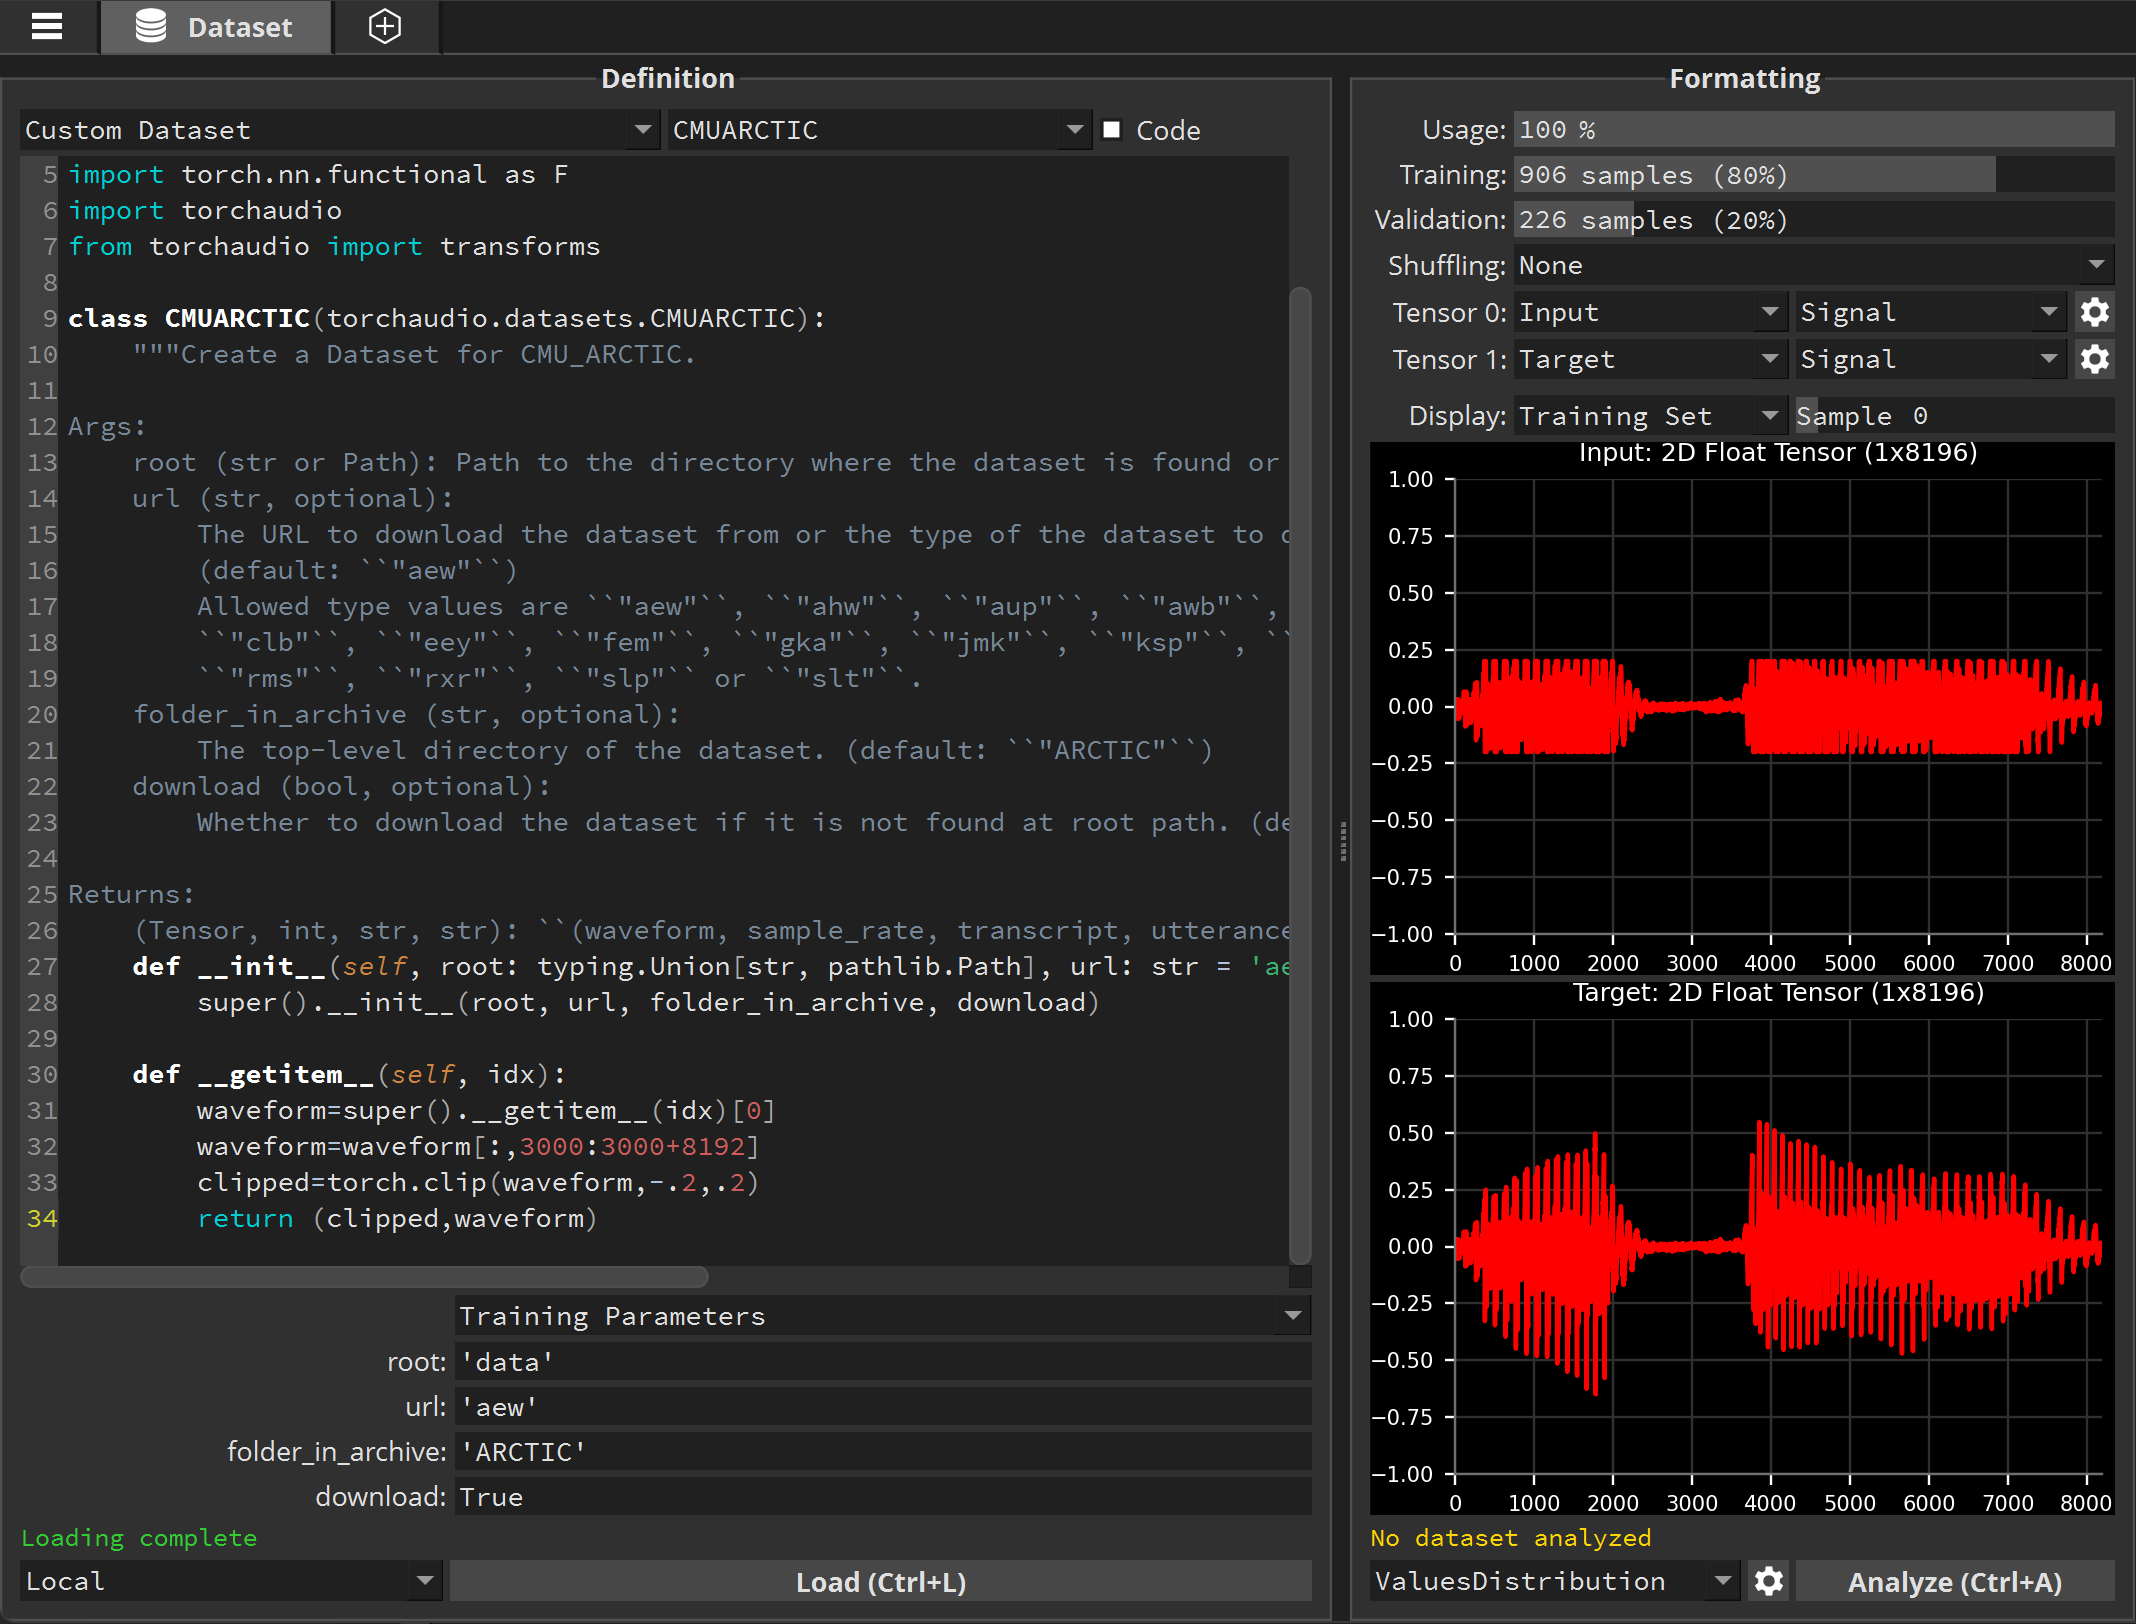Open Tensor 0 settings gear
Image resolution: width=2136 pixels, height=1624 pixels.
pos(2095,312)
